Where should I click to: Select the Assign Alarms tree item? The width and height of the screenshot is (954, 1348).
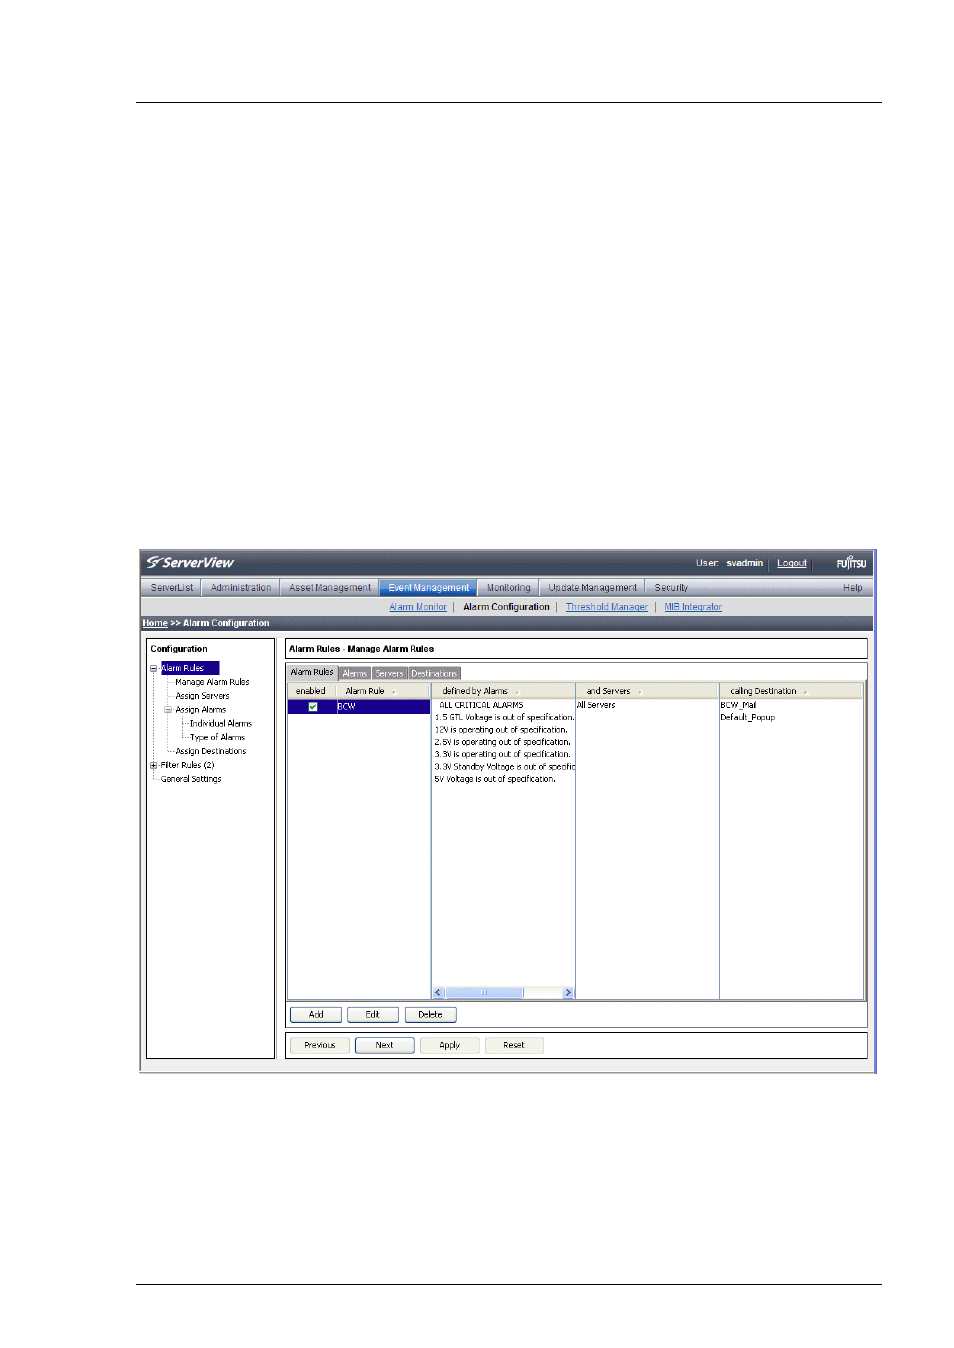200,710
